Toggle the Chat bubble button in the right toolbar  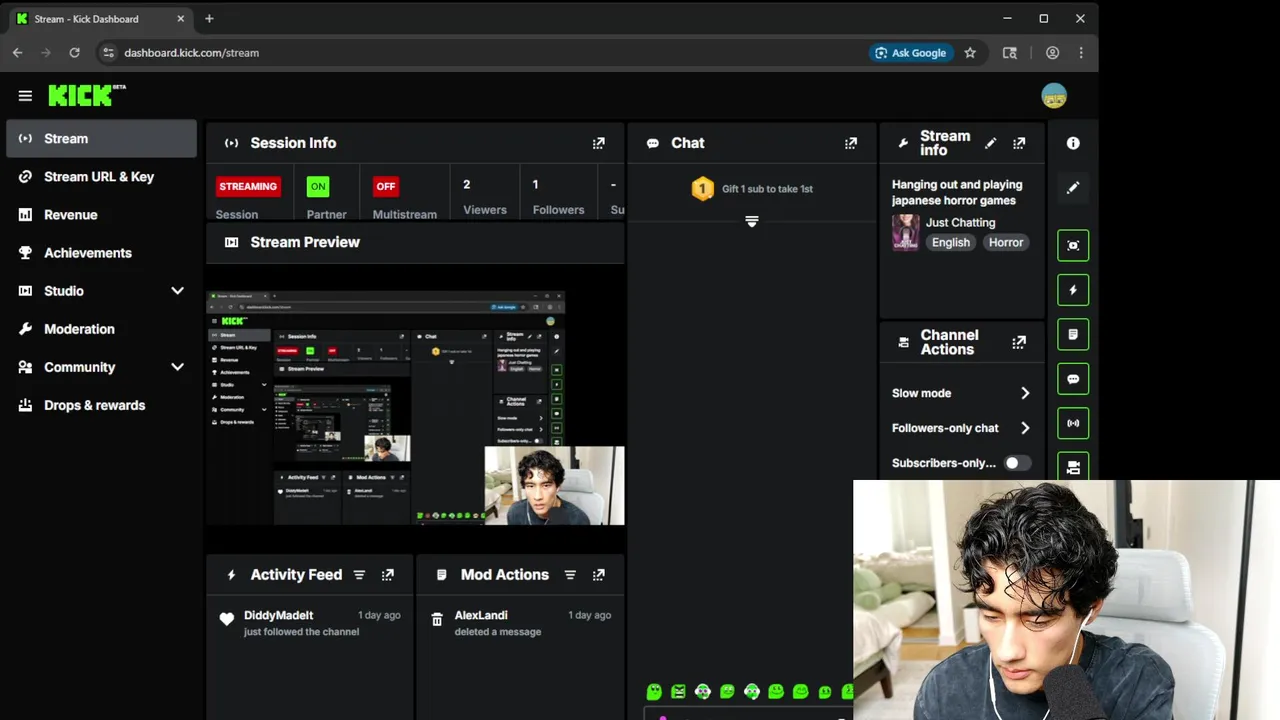point(1073,379)
